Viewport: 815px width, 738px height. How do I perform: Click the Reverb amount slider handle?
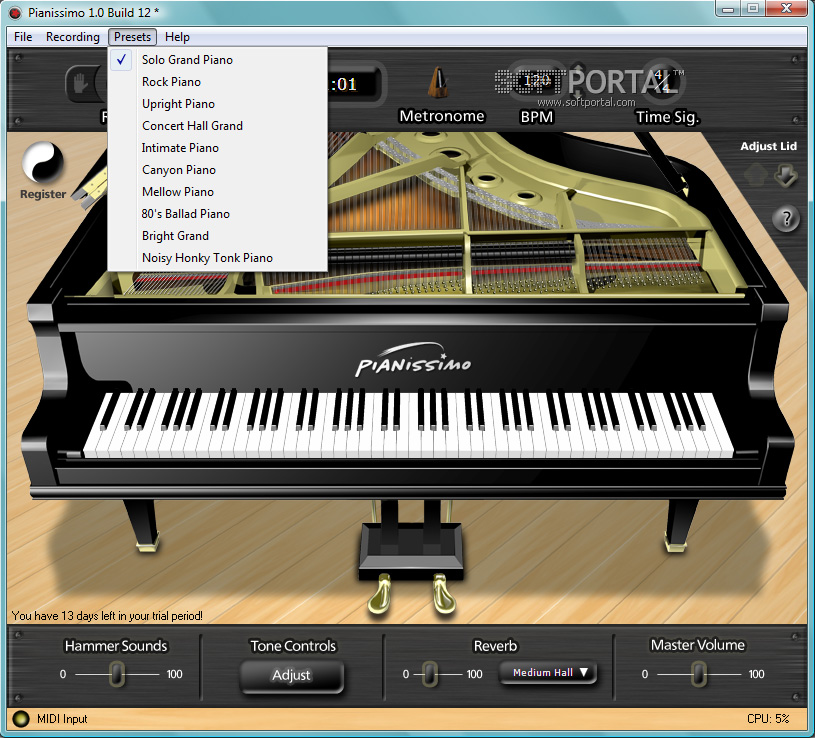[430, 674]
